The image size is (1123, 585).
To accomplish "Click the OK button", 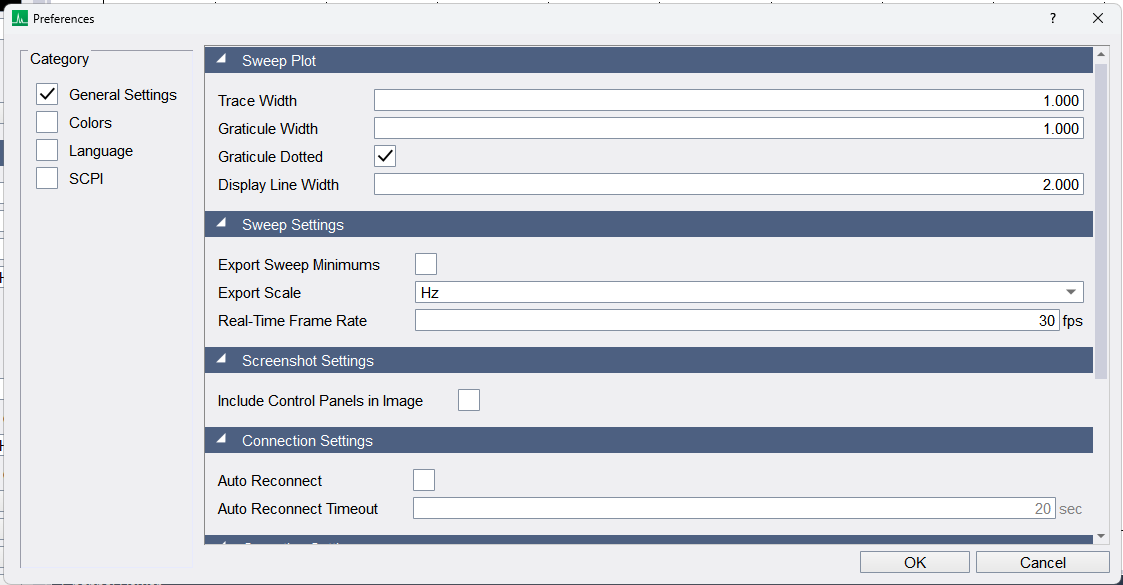I will click(x=915, y=562).
